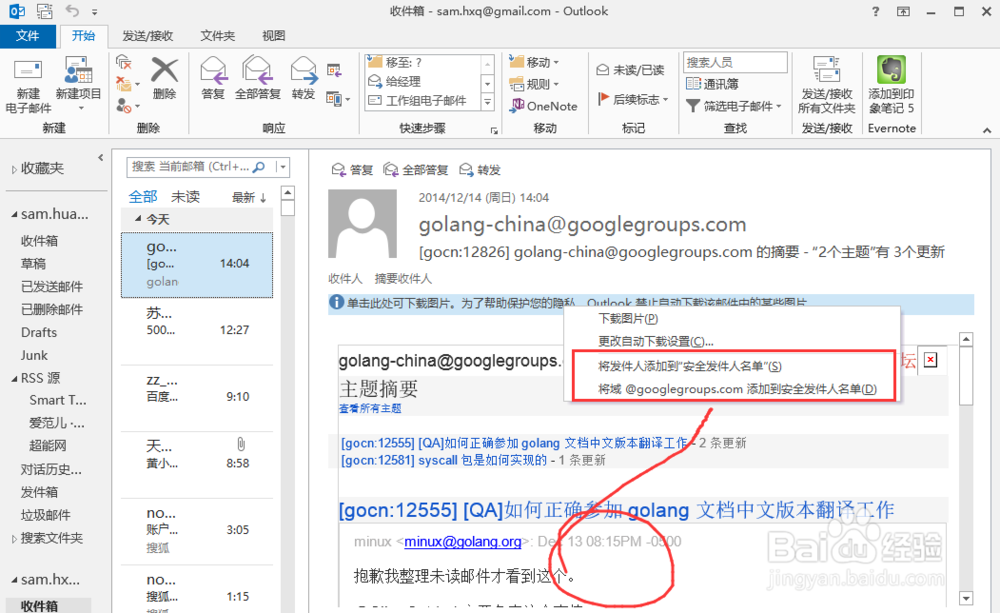
Task: Open 后续标志 follow-up flag menu
Action: point(633,99)
